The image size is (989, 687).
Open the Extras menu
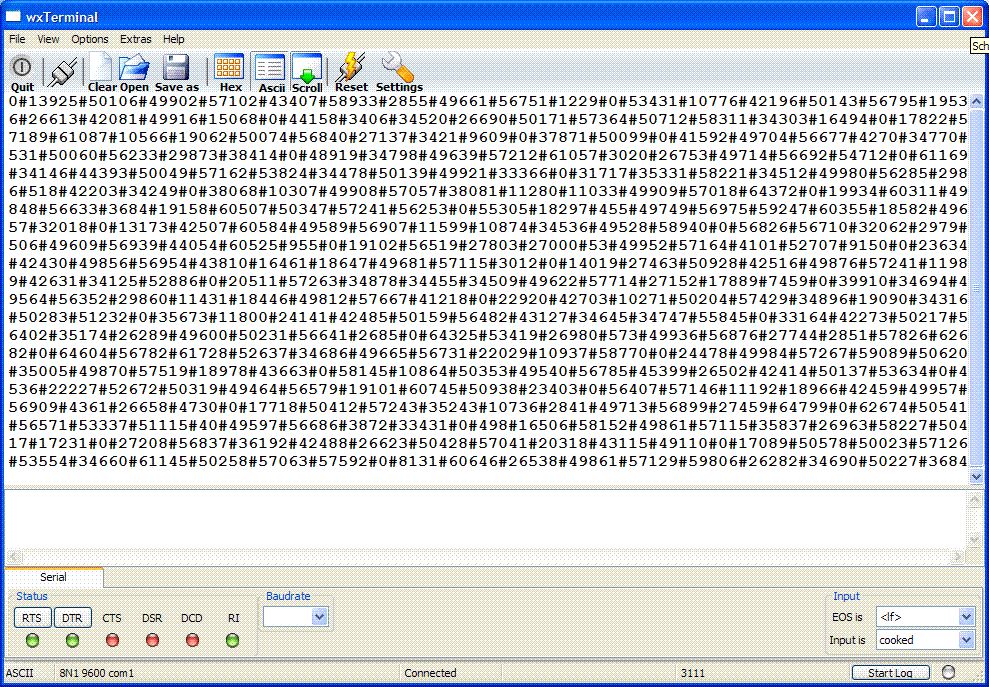(x=136, y=39)
